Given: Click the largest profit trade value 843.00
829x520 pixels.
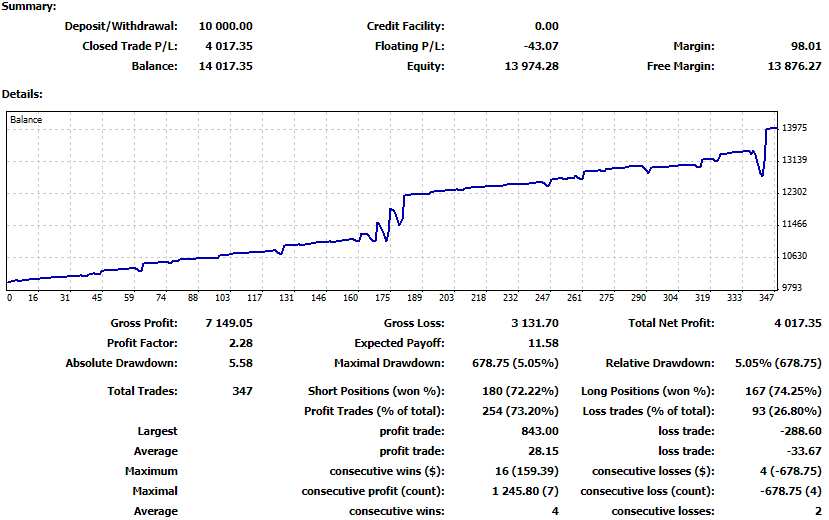Looking at the screenshot, I should click(540, 431).
